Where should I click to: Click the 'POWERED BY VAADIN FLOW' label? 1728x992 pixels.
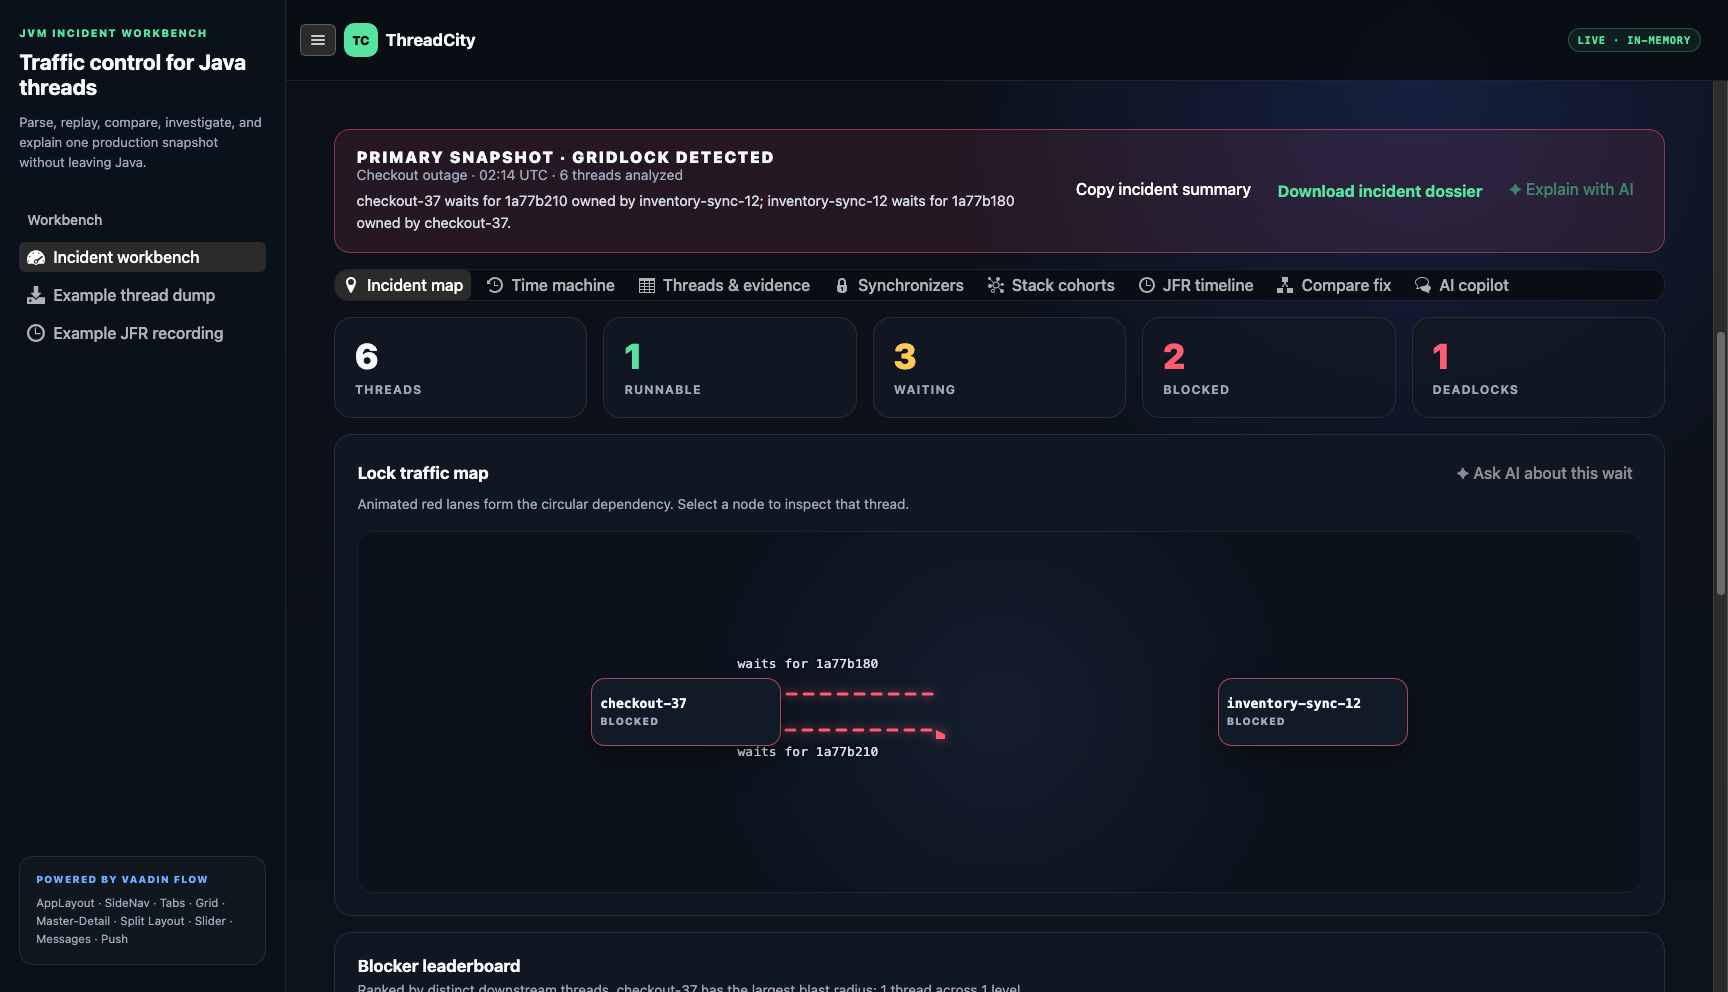tap(122, 880)
